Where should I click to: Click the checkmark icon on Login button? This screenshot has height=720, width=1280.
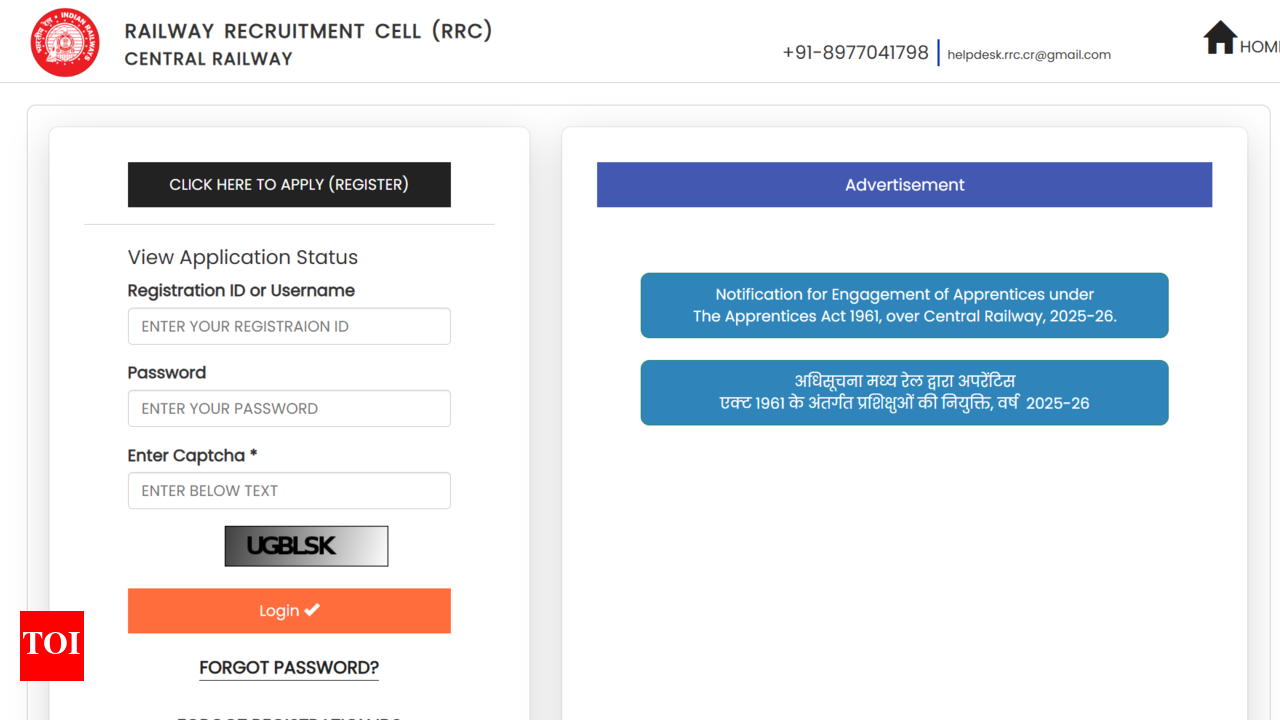tap(312, 610)
